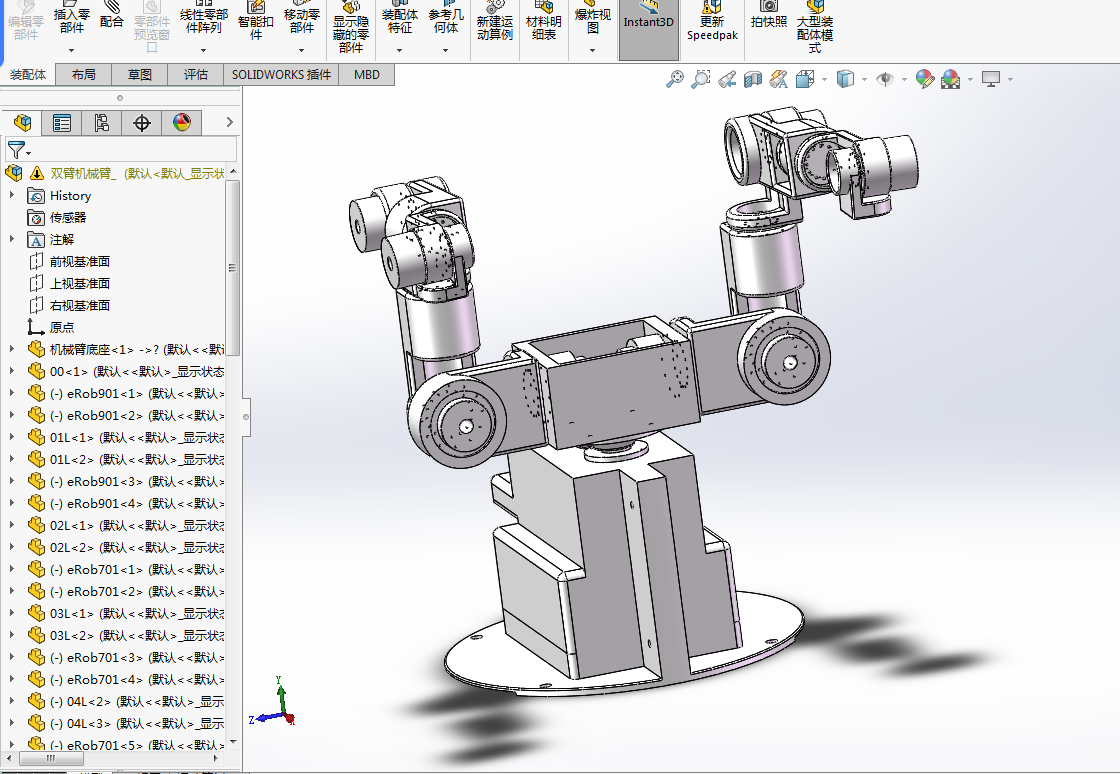Open the View Orientation cube
The width and height of the screenshot is (1120, 774).
805,79
